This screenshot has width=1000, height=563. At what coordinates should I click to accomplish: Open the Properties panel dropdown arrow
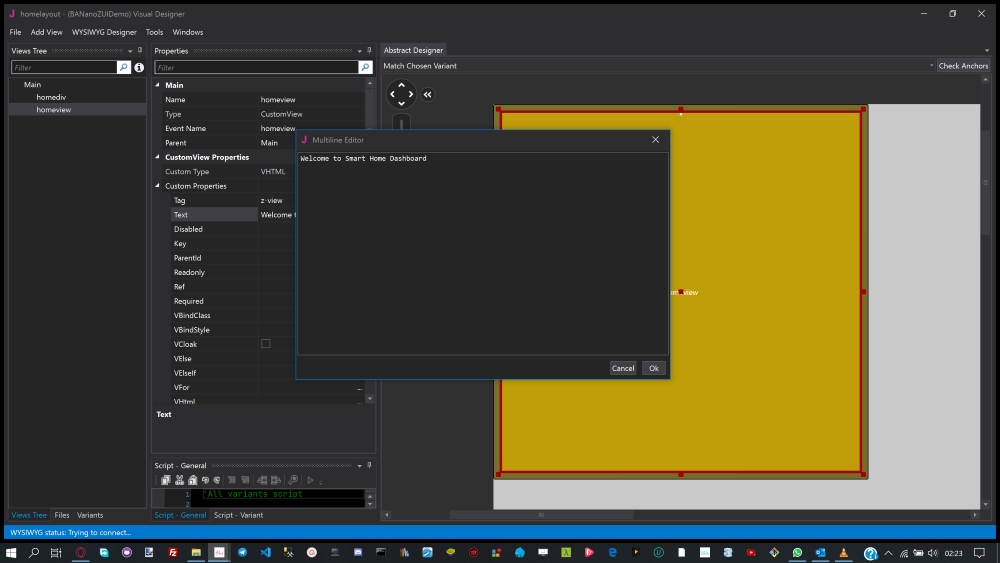click(x=359, y=51)
